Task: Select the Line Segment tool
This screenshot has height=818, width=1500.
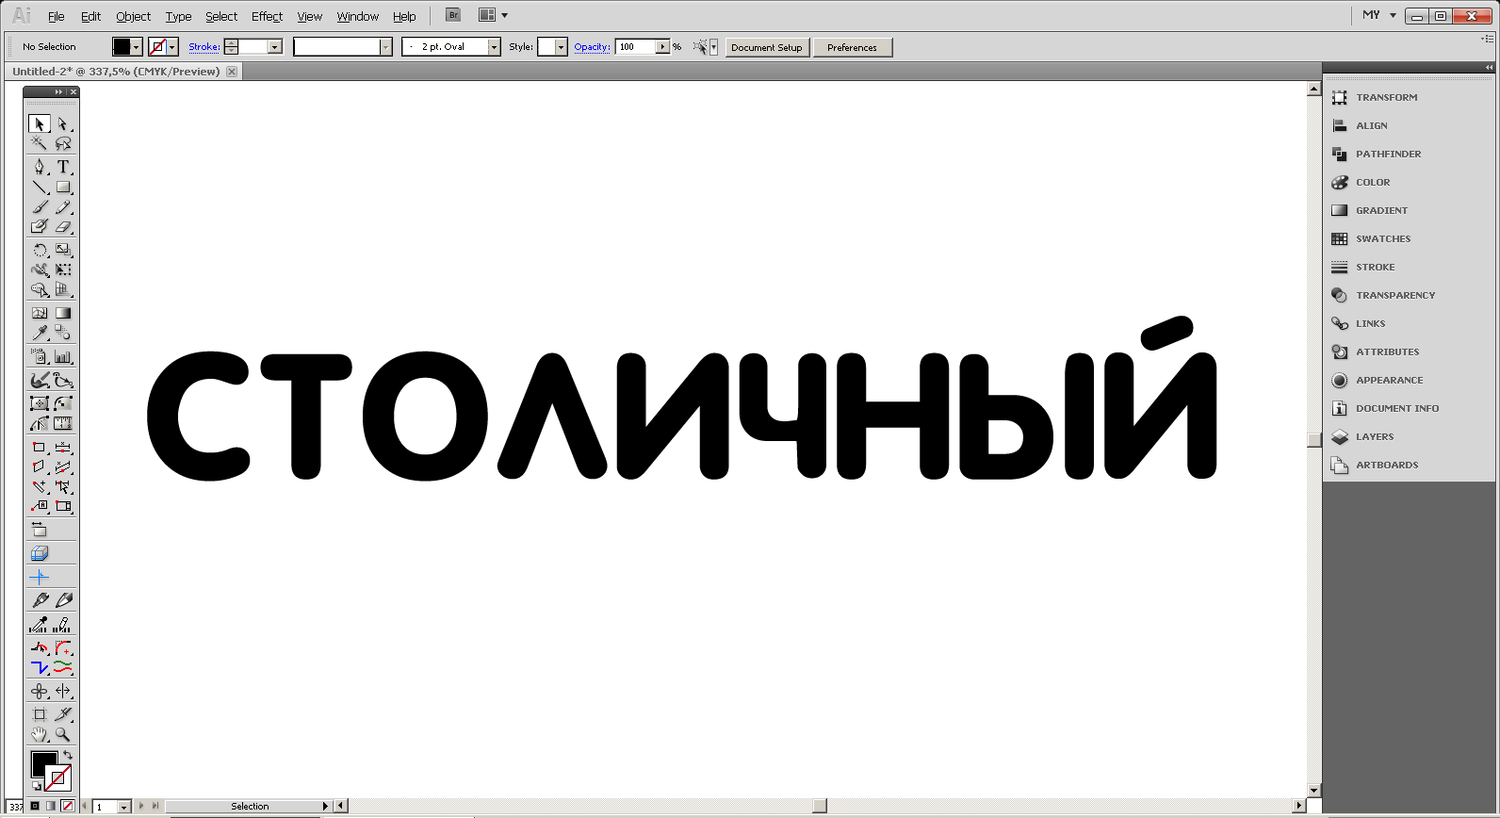Action: tap(39, 187)
